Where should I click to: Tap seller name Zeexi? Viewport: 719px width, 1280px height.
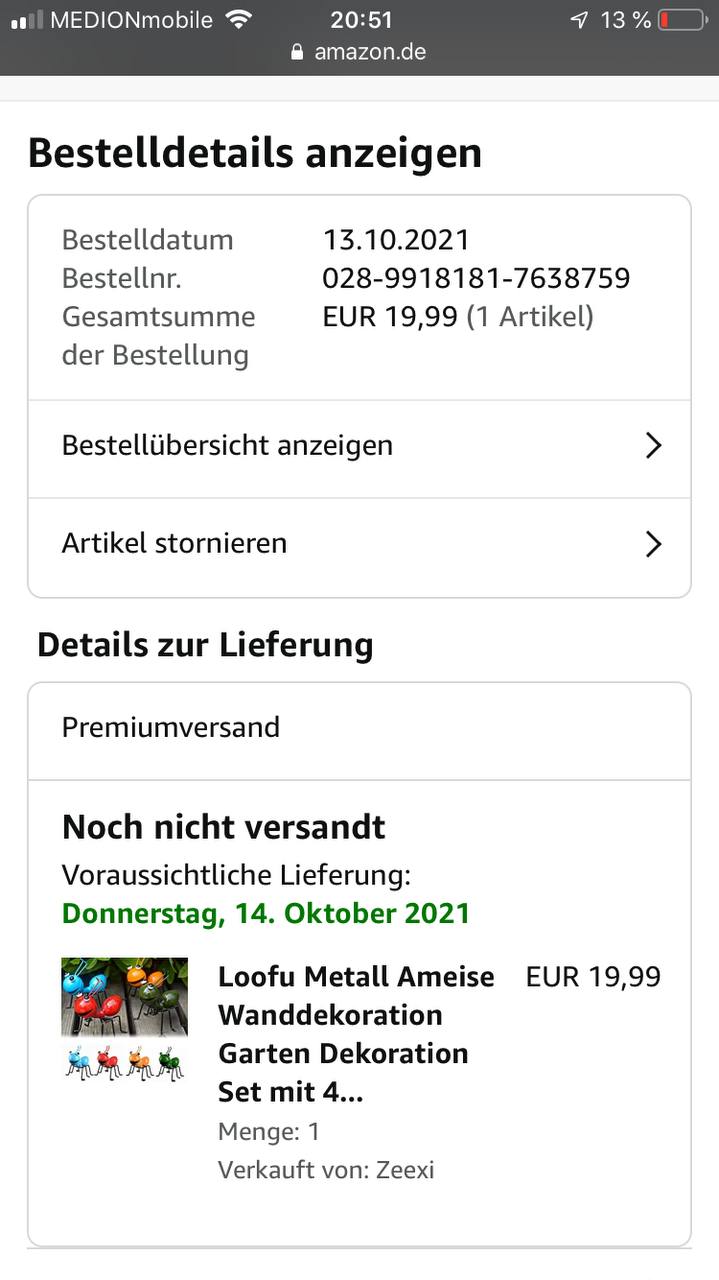(404, 1169)
